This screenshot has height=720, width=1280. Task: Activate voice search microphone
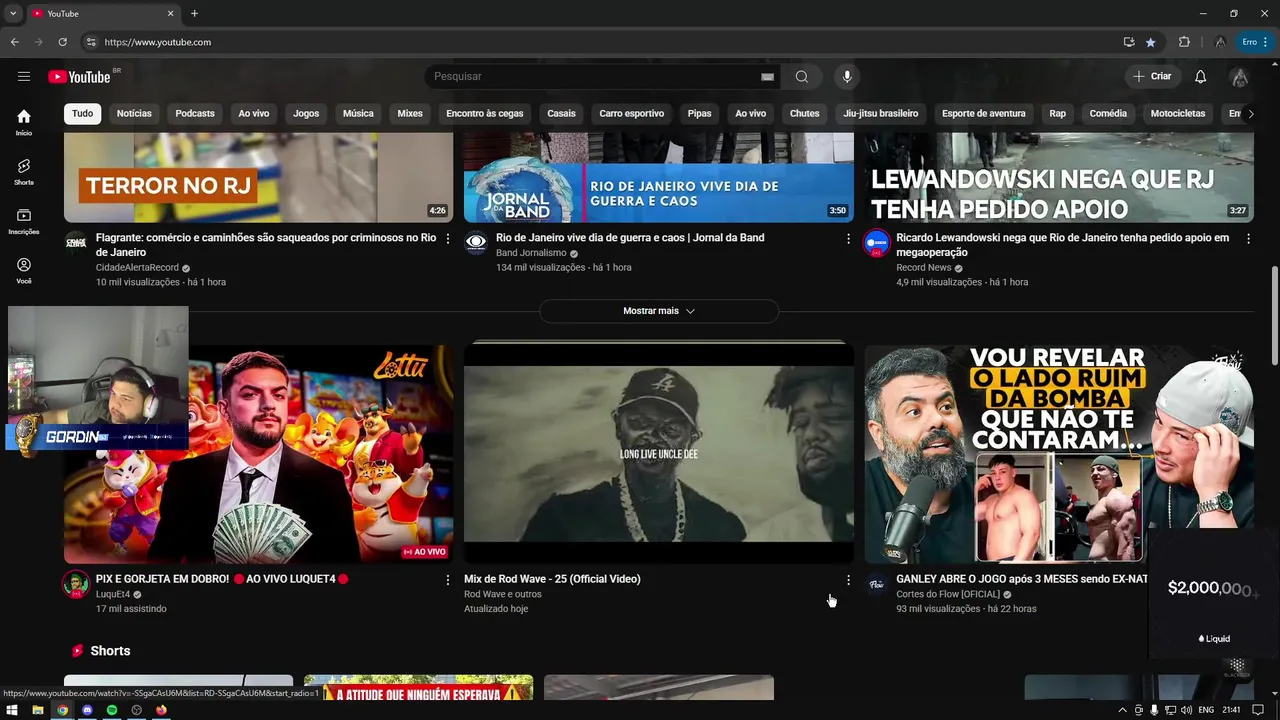point(847,76)
